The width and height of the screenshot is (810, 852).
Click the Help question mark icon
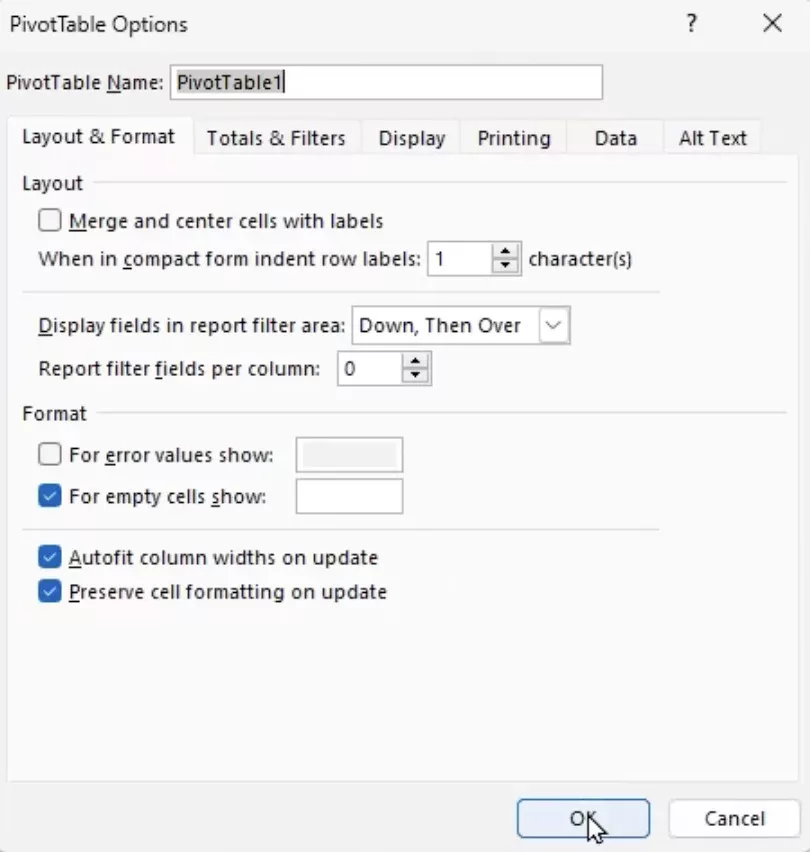coord(691,24)
